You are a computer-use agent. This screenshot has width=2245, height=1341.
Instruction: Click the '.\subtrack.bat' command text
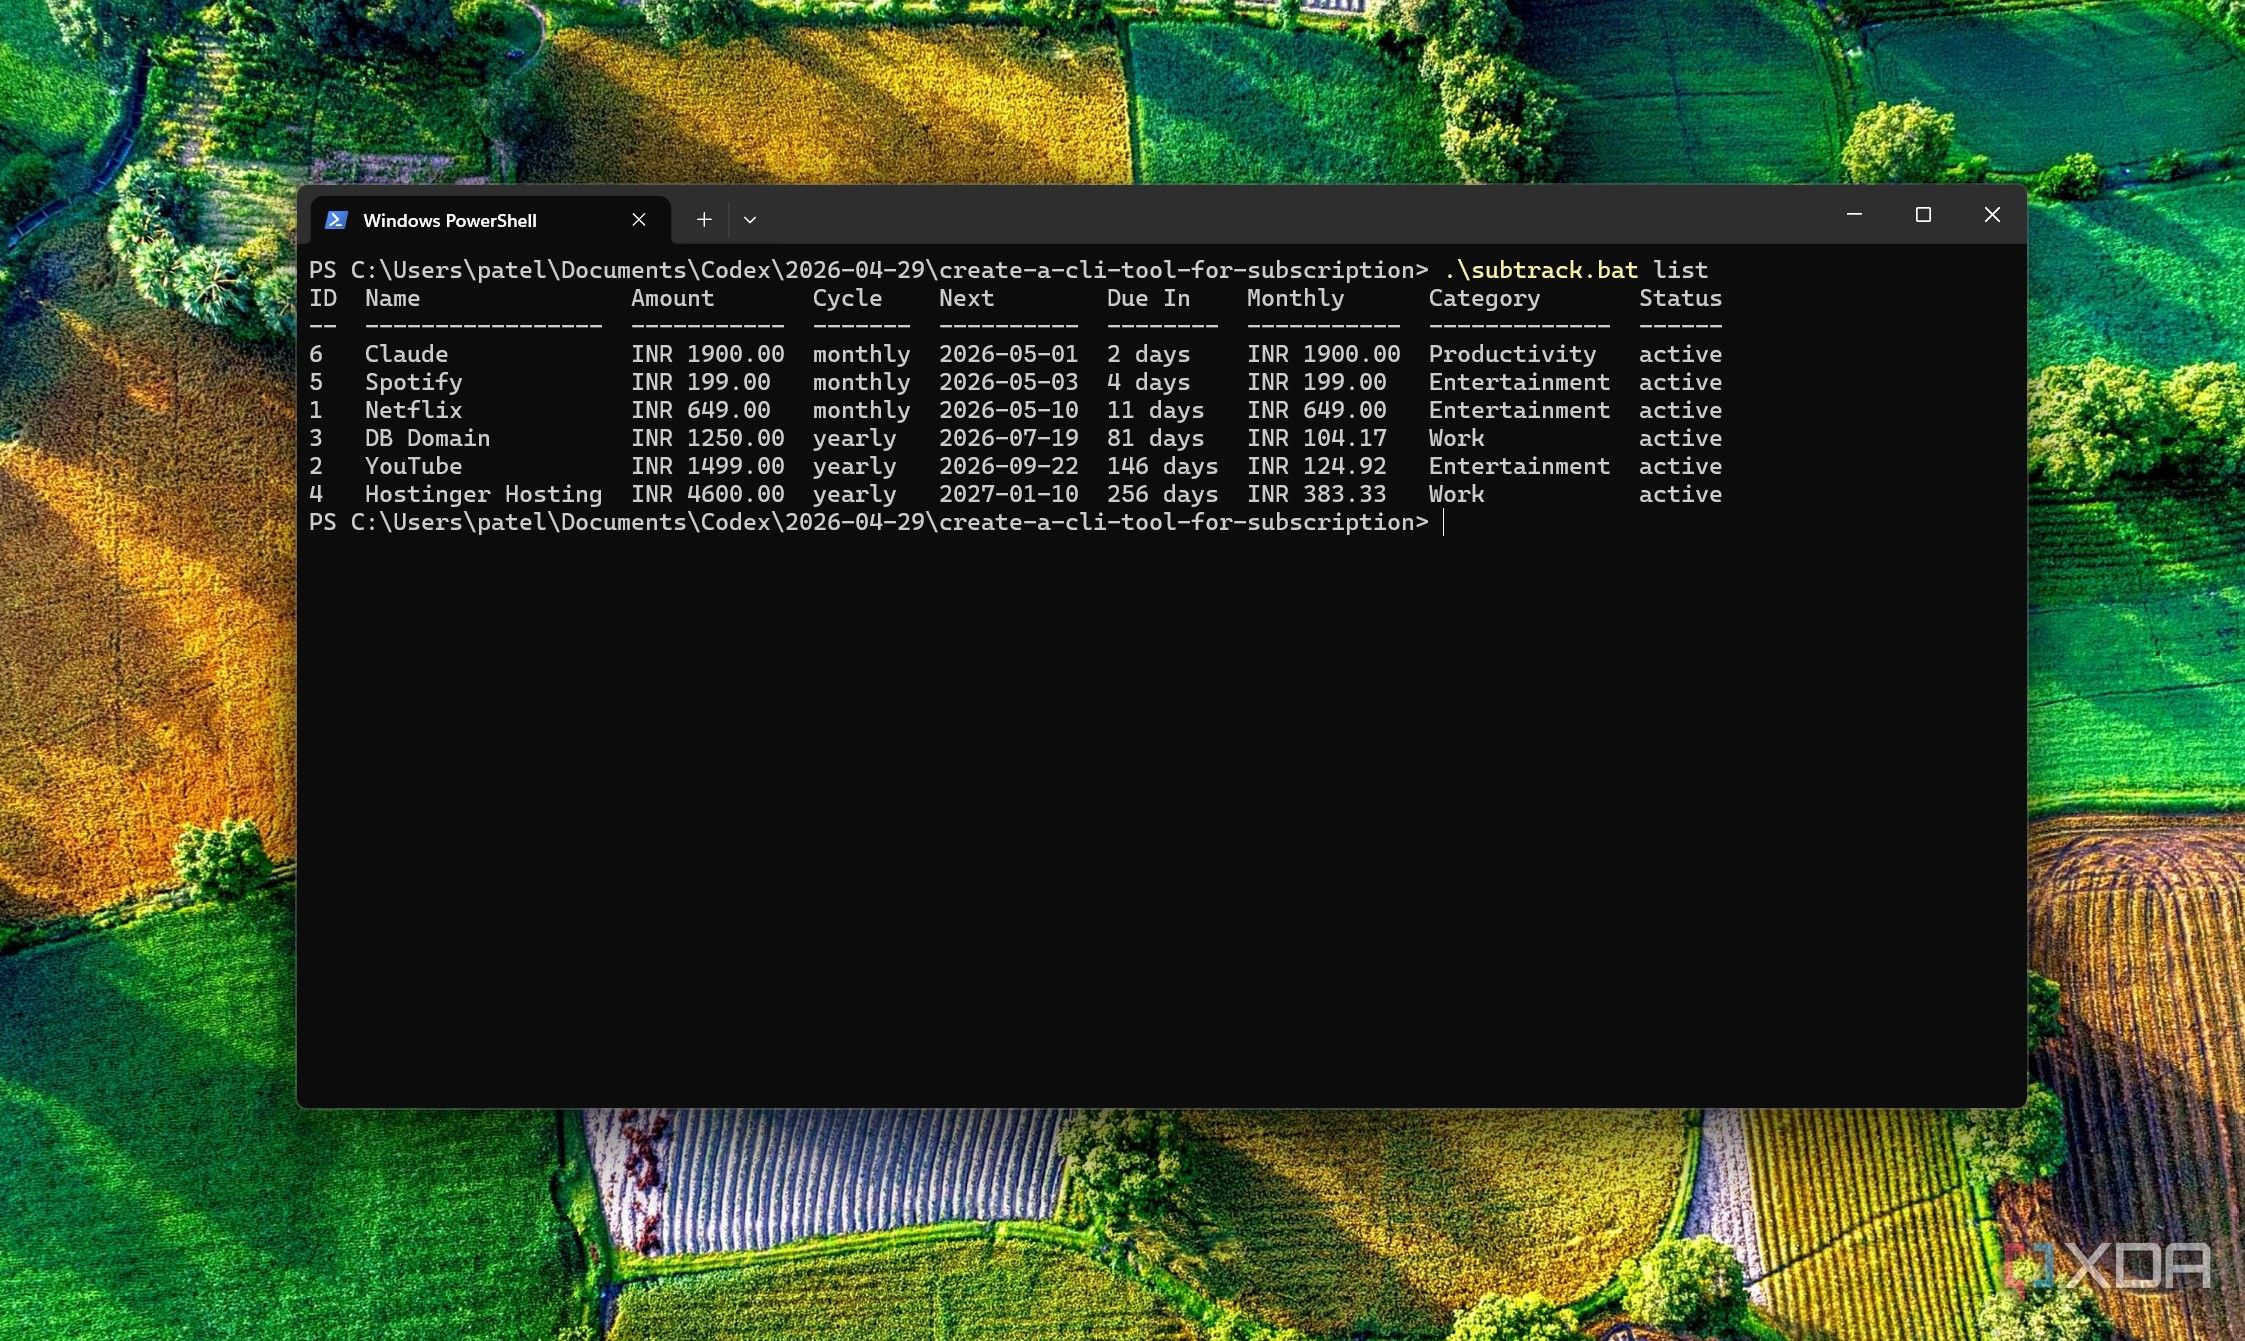point(1540,270)
